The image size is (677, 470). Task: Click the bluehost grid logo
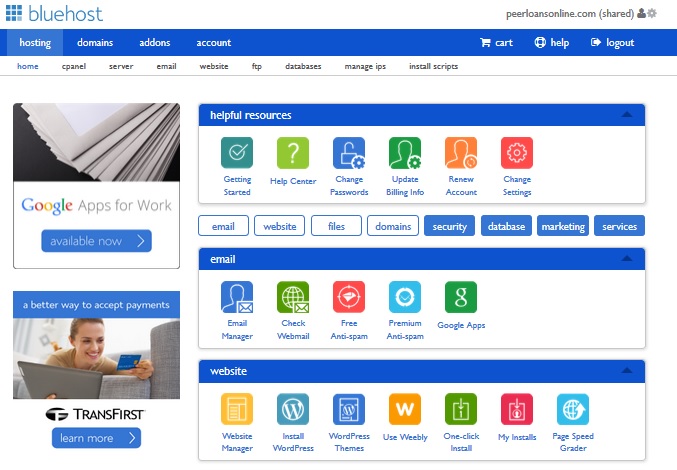(14, 13)
